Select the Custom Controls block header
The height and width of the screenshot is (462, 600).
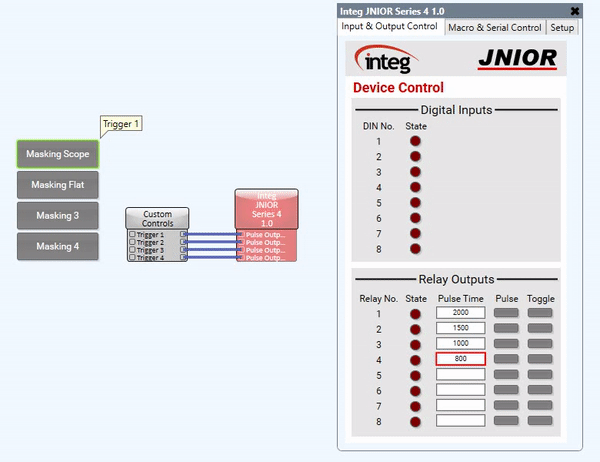pyautogui.click(x=157, y=219)
